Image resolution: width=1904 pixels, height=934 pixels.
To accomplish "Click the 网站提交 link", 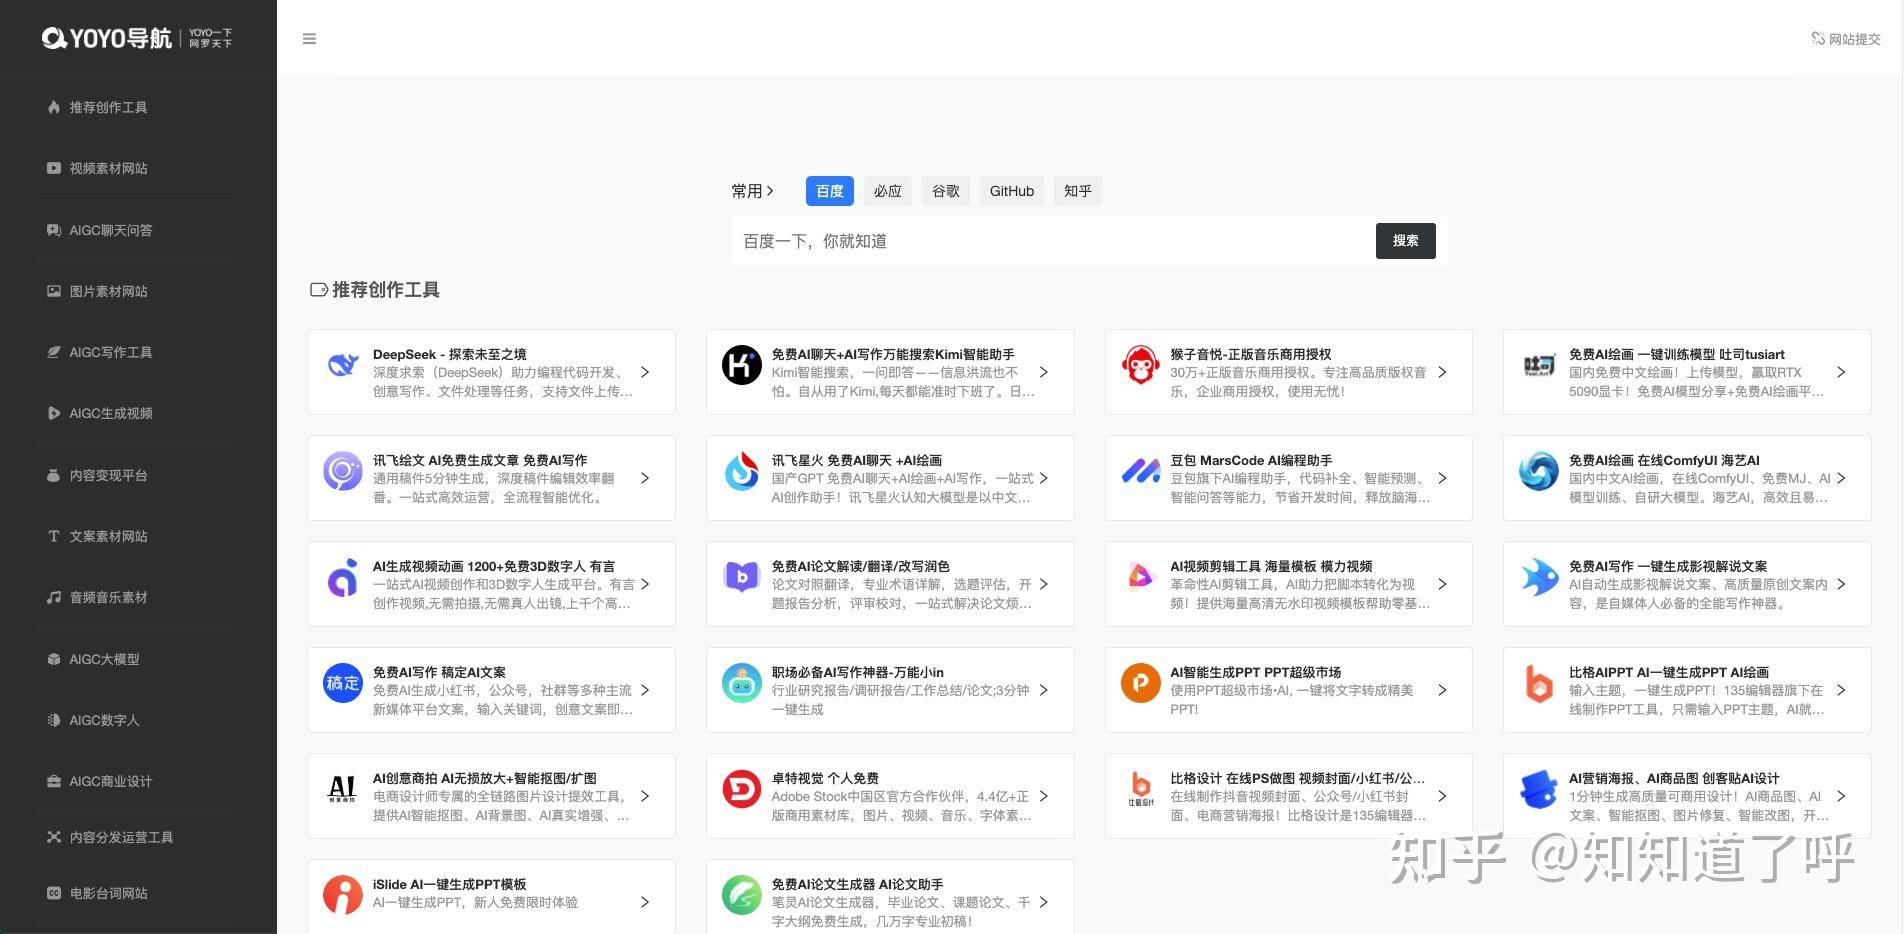I will [x=1846, y=39].
